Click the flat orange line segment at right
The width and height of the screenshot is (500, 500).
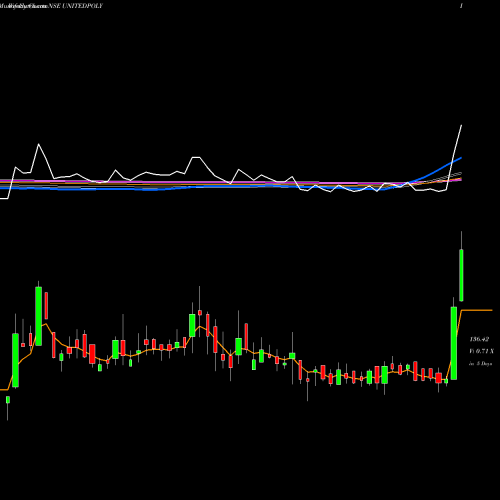pyautogui.click(x=477, y=310)
